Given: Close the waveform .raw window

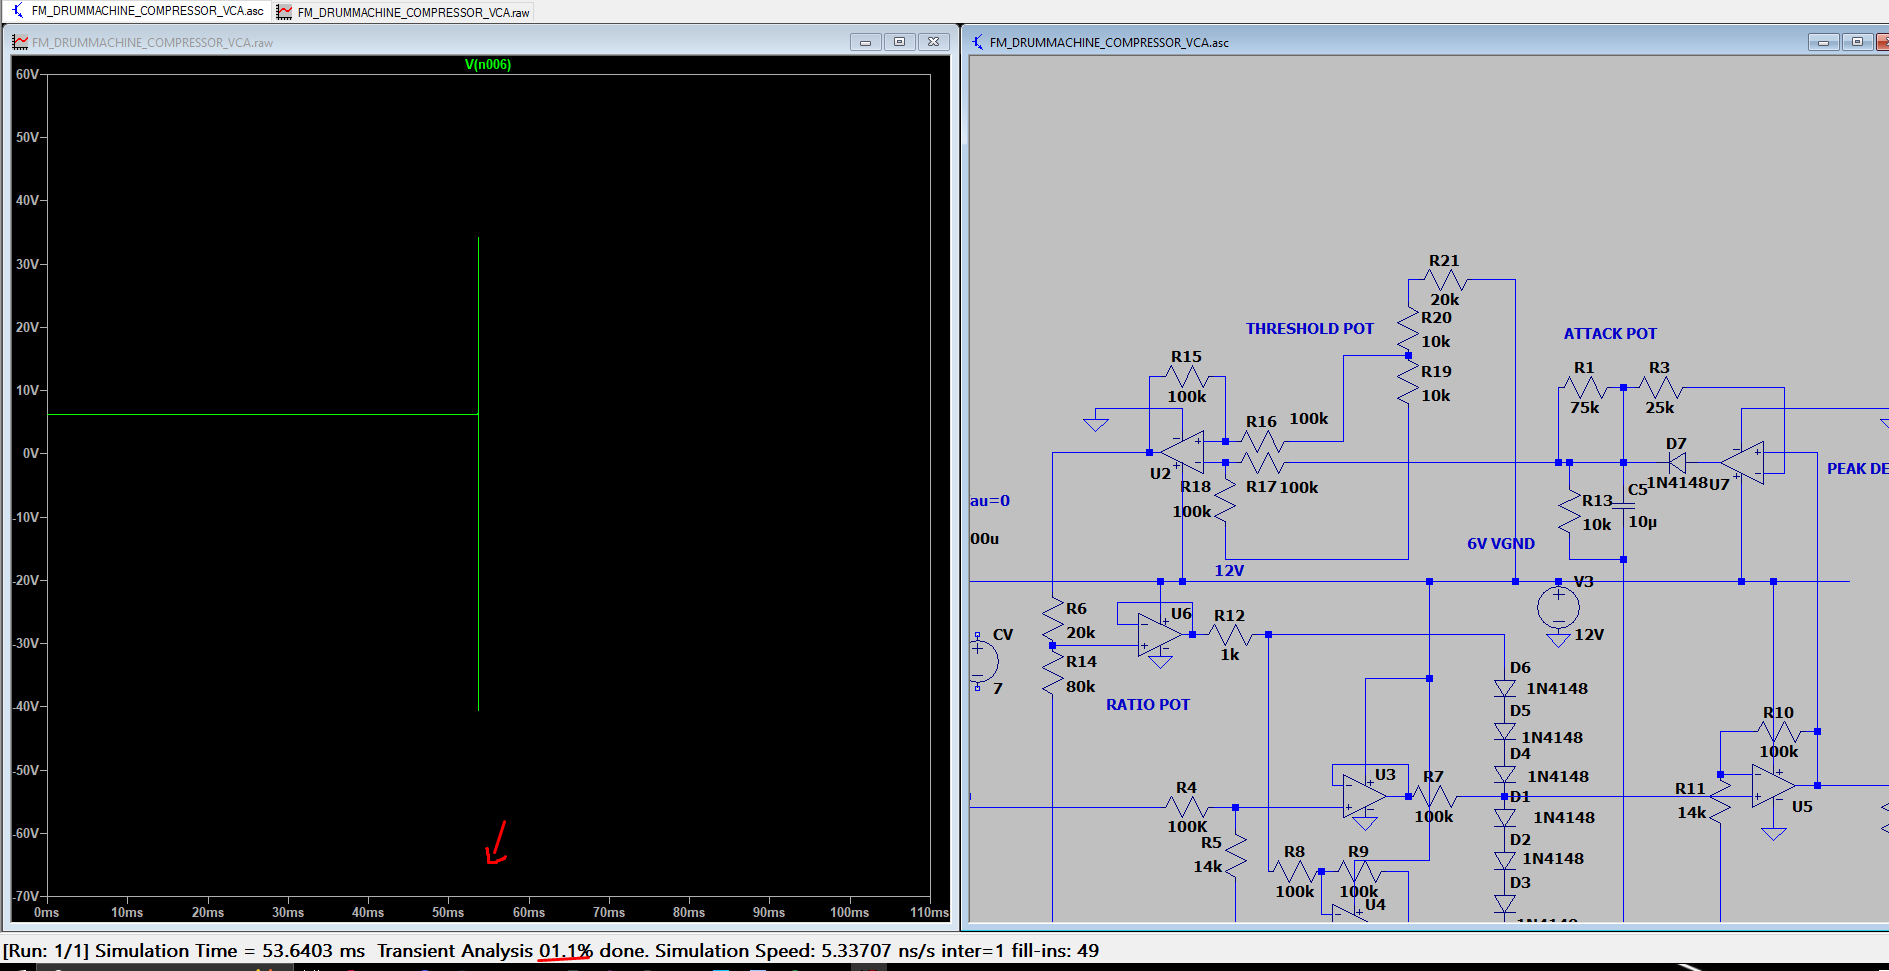Looking at the screenshot, I should (x=933, y=42).
